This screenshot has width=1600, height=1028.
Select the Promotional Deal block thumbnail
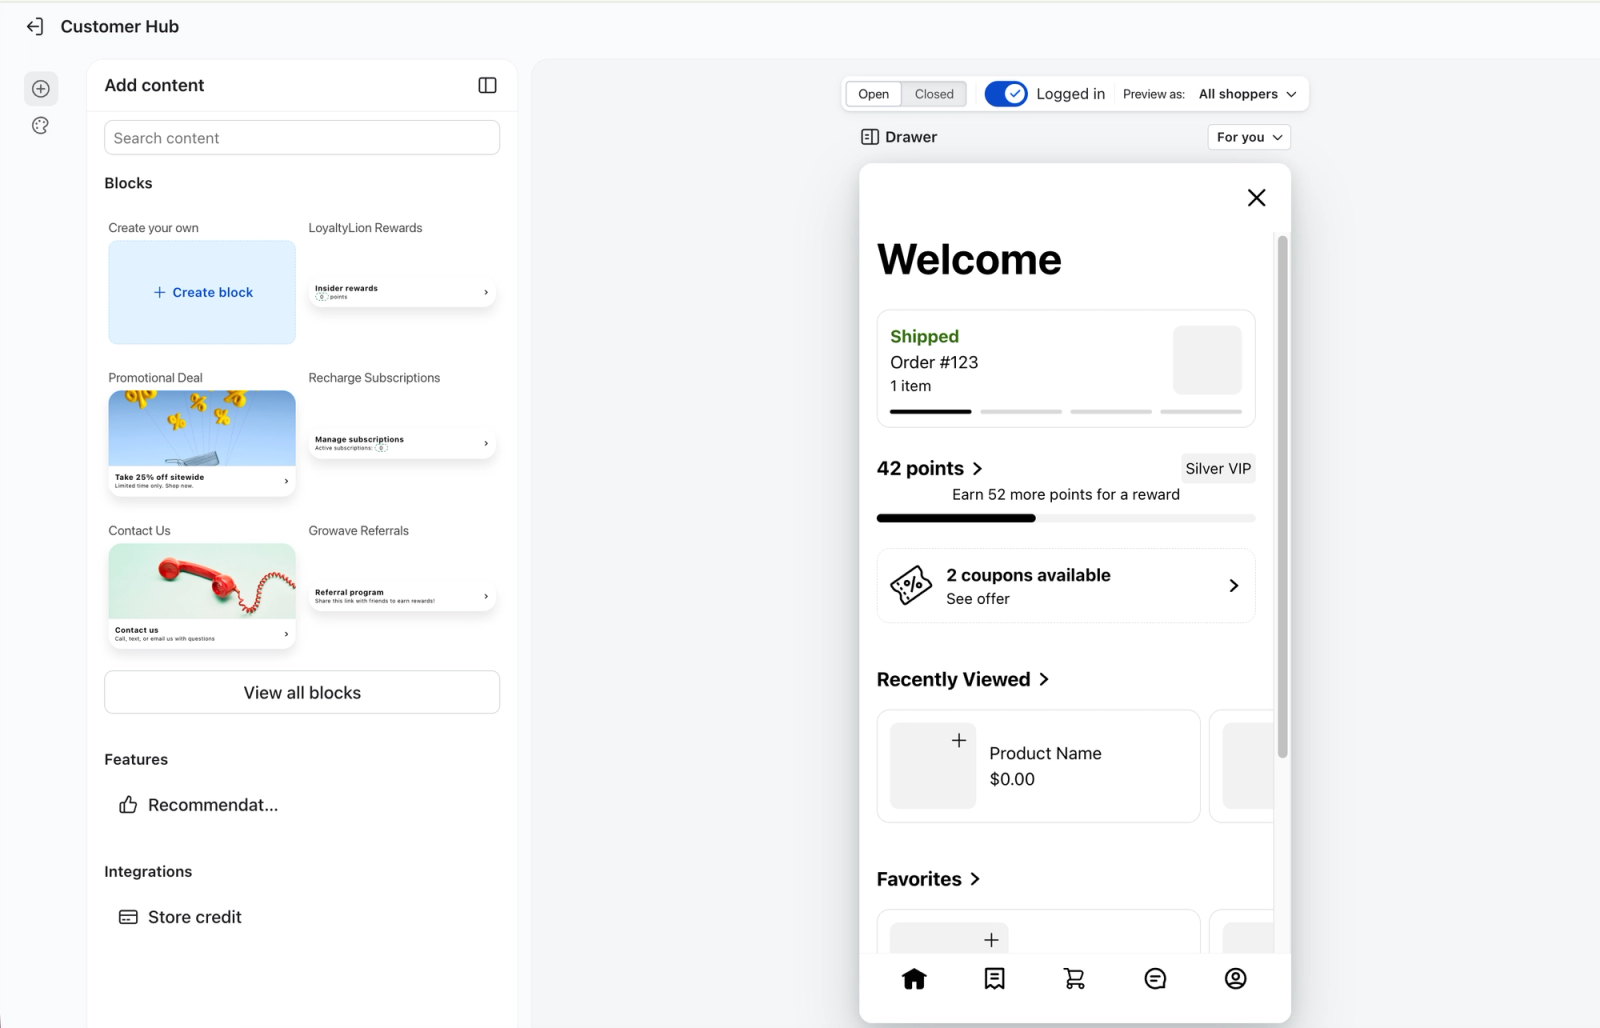[202, 443]
